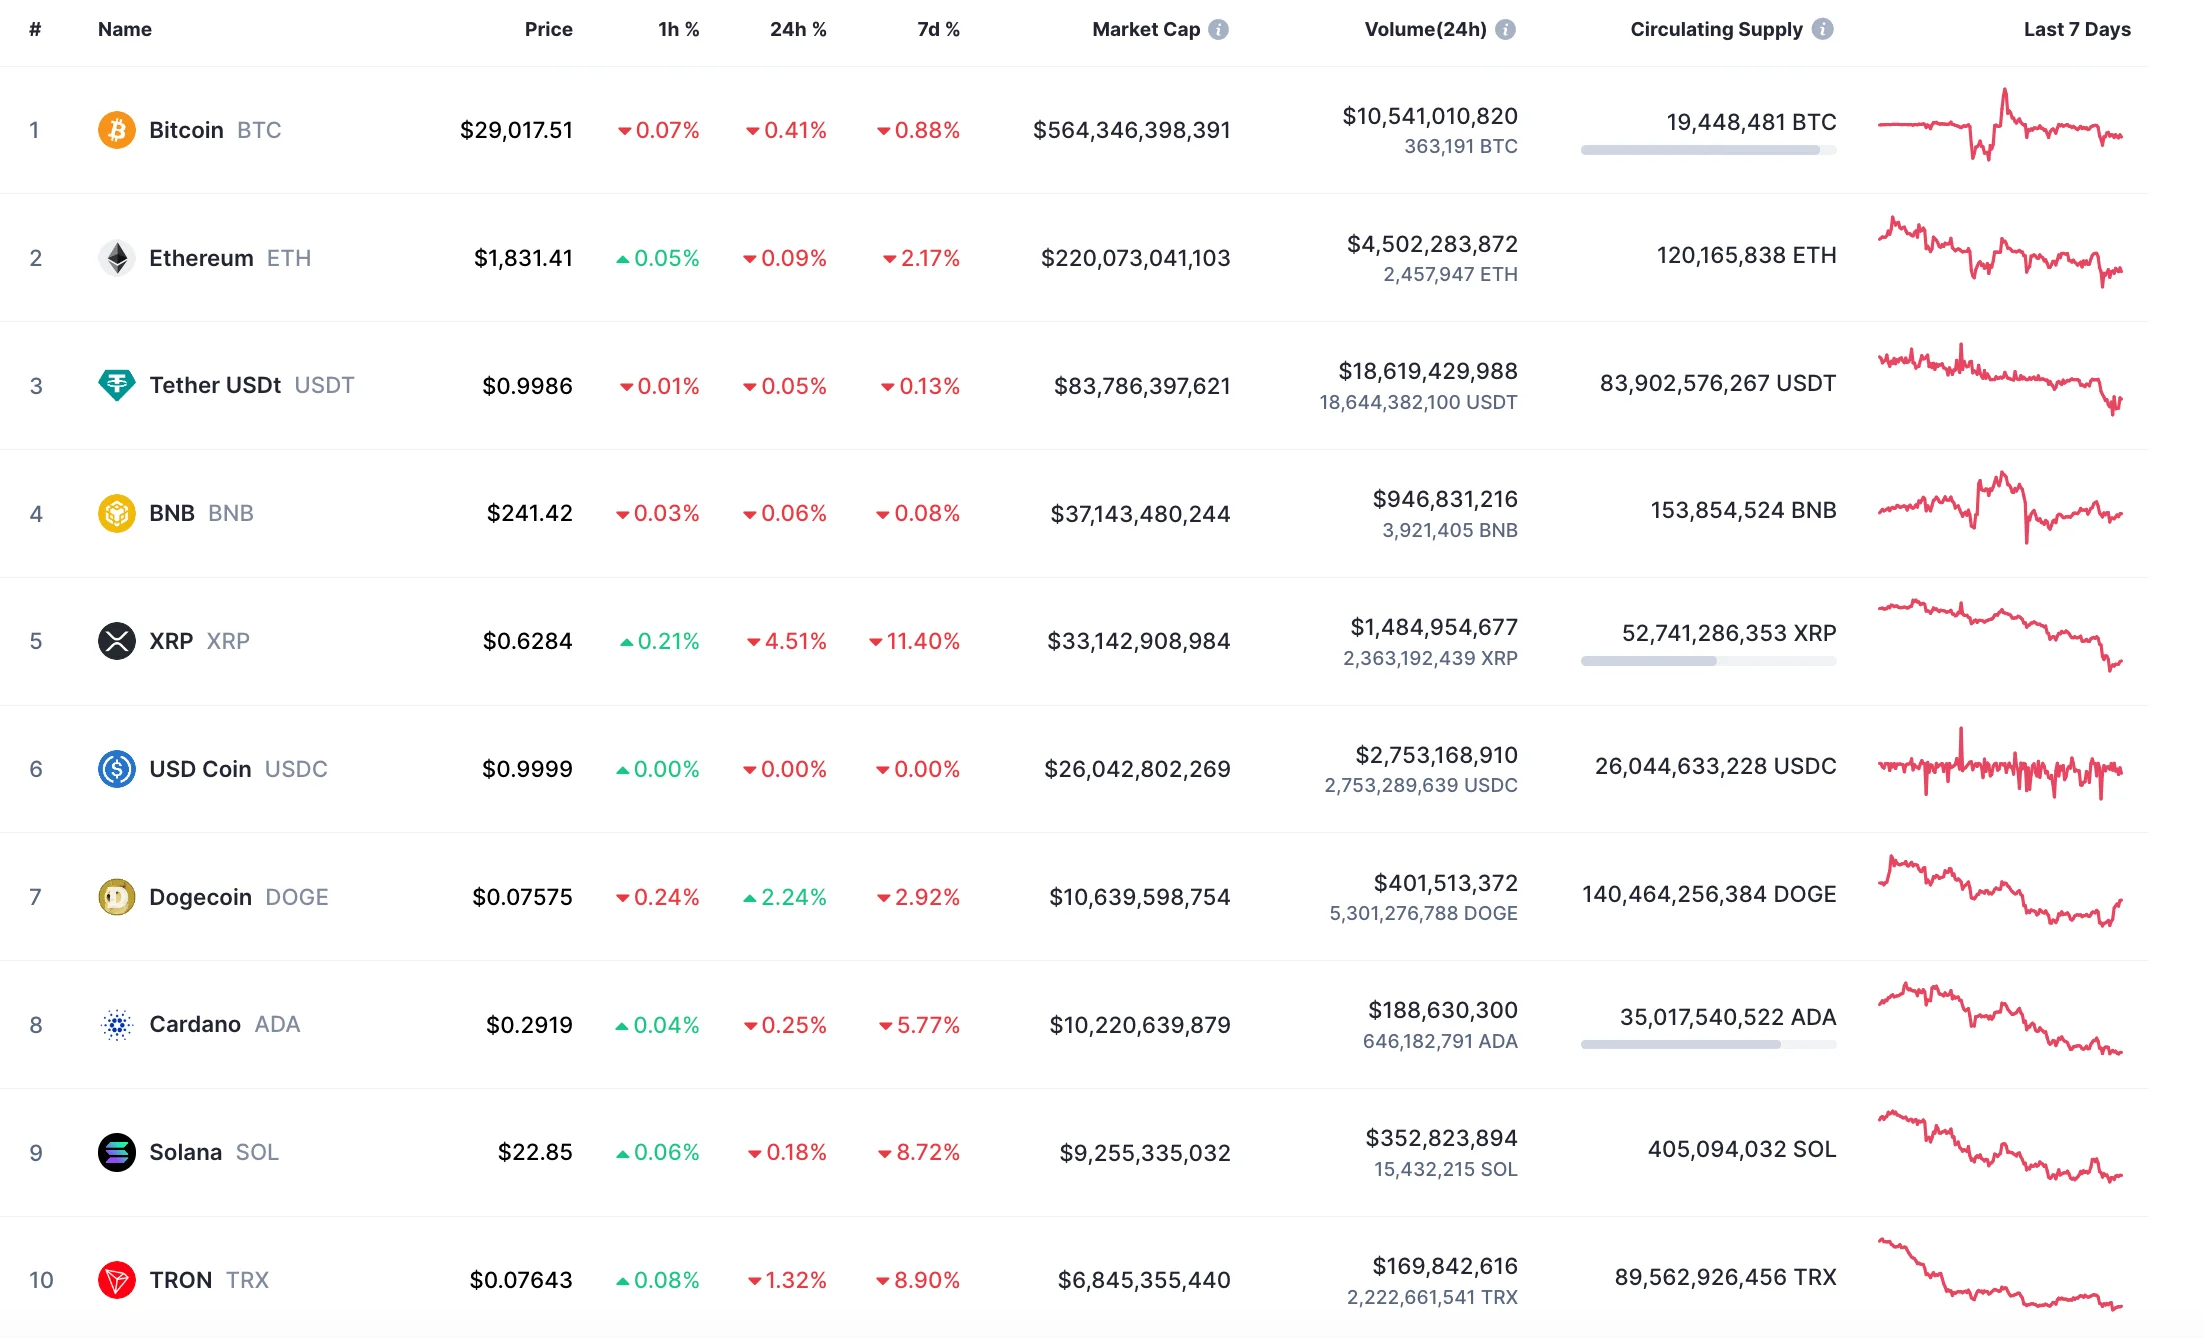The height and width of the screenshot is (1338, 2204).
Task: Click the Solana SOL logo icon
Action: point(116,1152)
